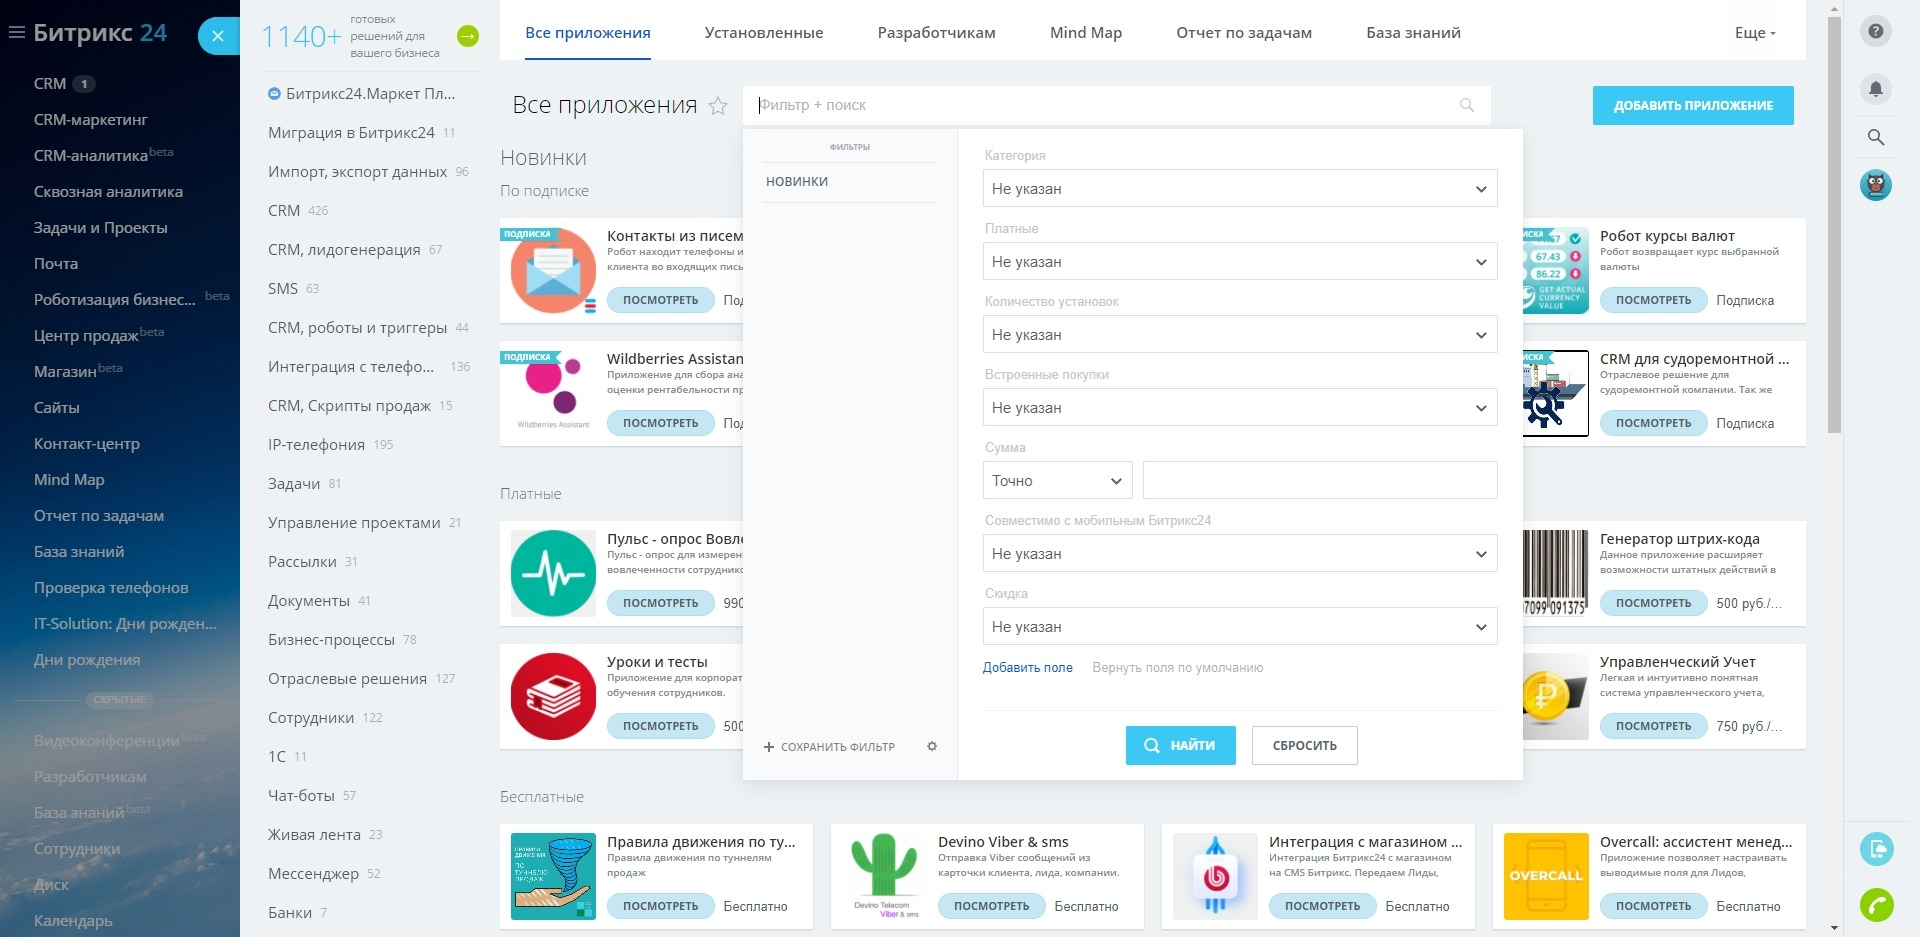The width and height of the screenshot is (1920, 937).
Task: Click Посмотреть for Overcall app
Action: 1653,906
